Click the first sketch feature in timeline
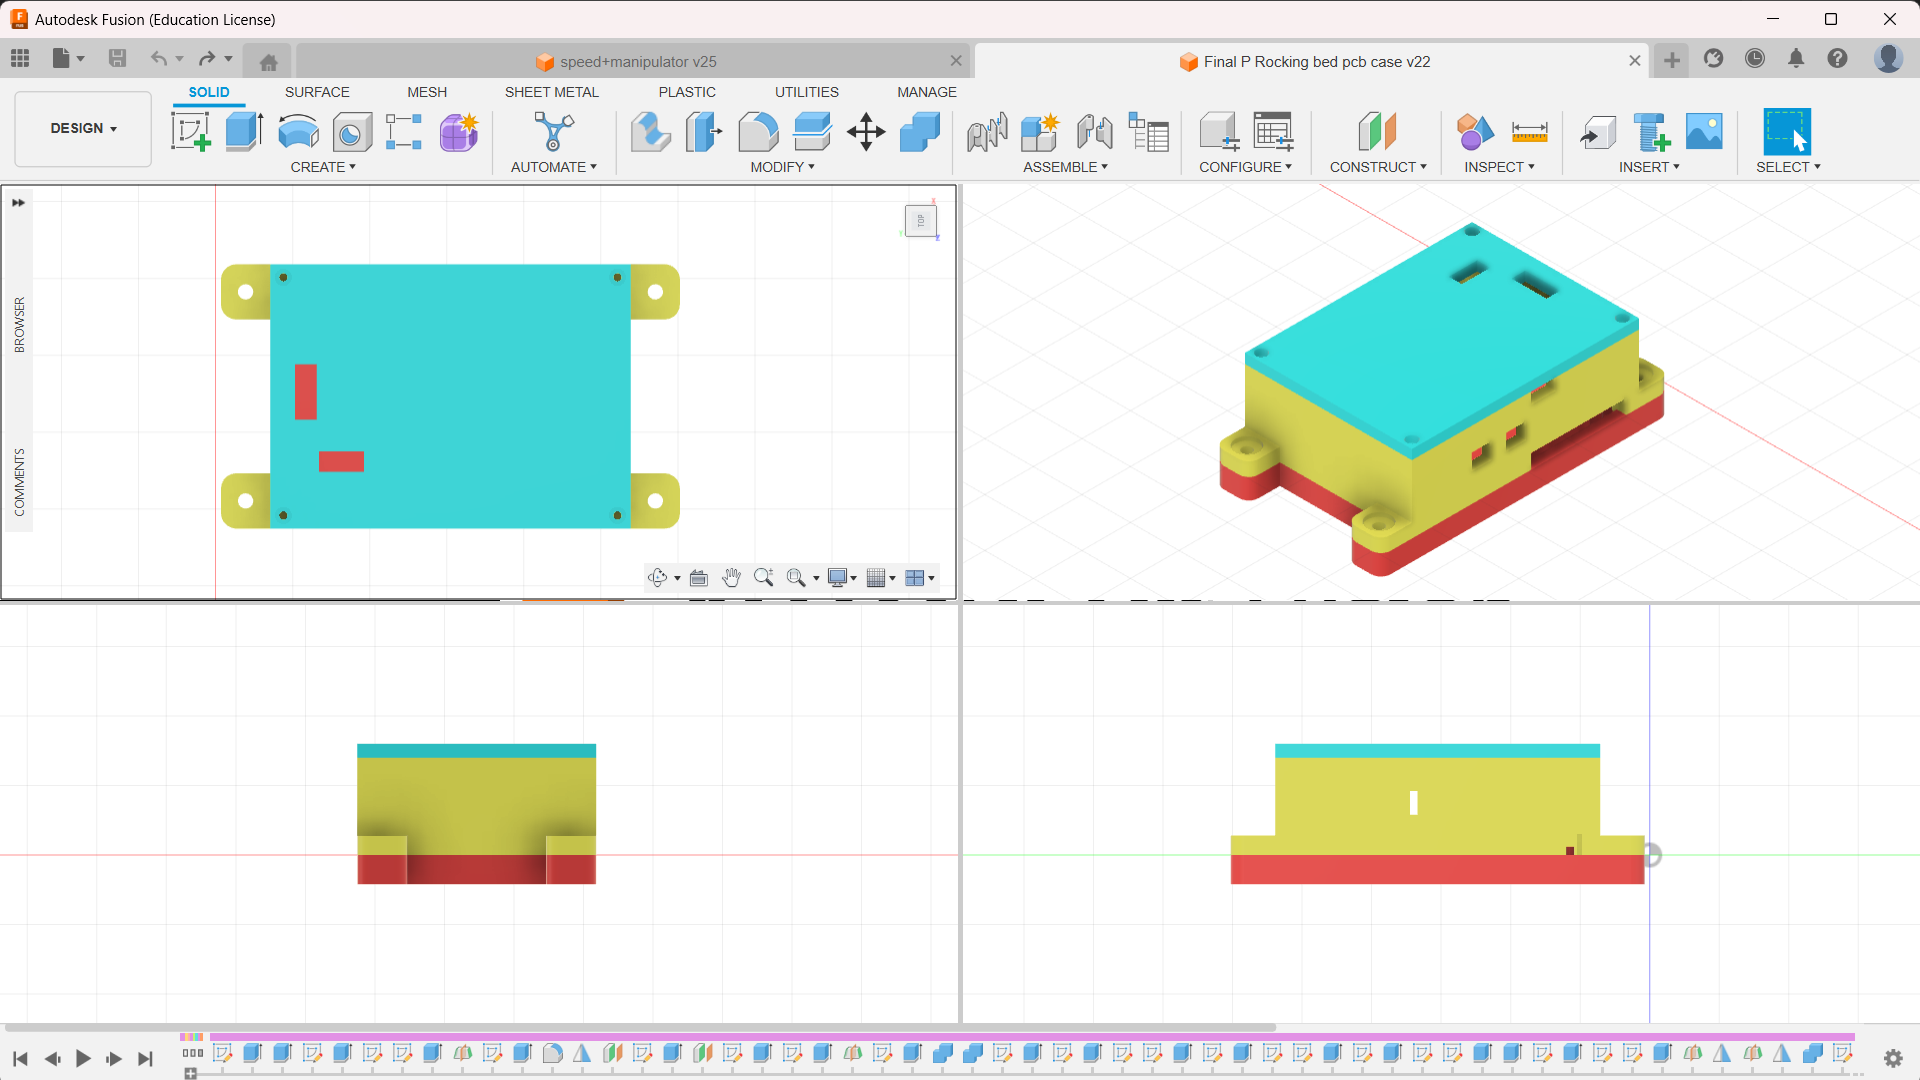The height and width of the screenshot is (1080, 1920). pyautogui.click(x=223, y=1053)
